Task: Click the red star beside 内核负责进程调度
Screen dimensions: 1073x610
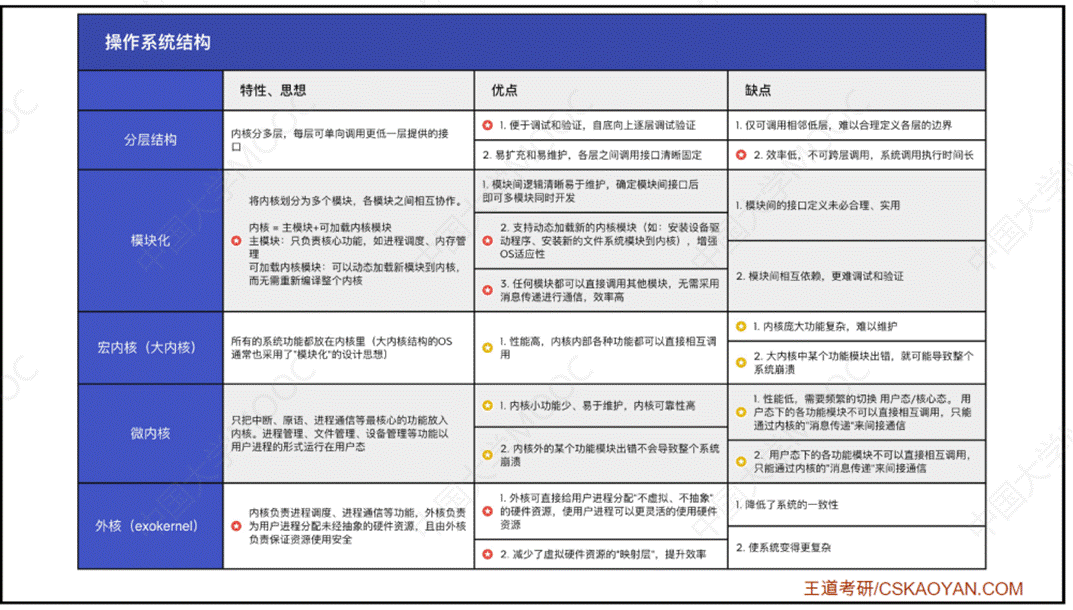Action: (x=236, y=526)
